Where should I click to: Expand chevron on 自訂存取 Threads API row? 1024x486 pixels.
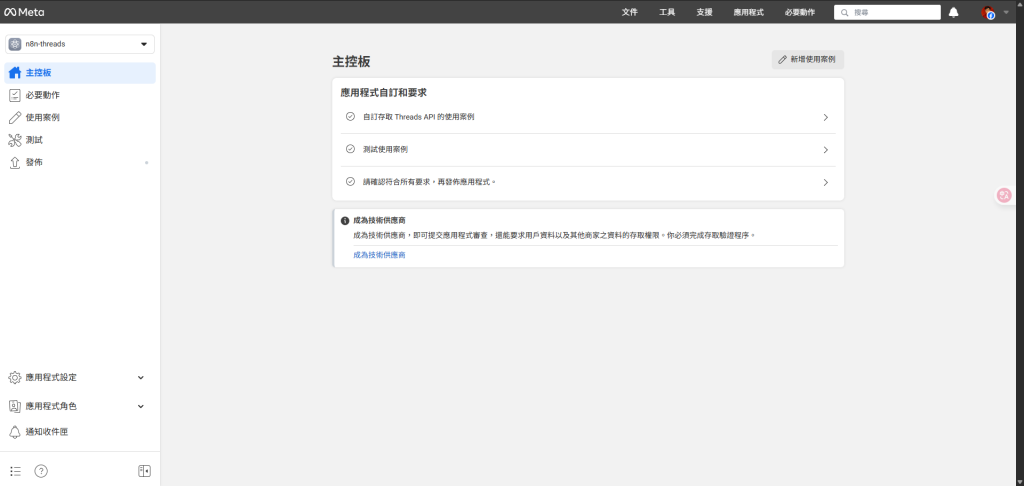tap(825, 118)
